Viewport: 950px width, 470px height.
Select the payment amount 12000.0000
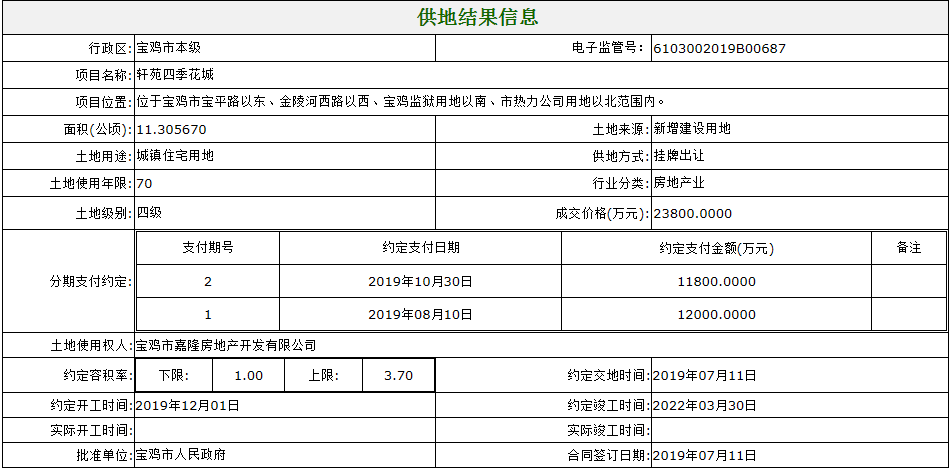coord(716,314)
